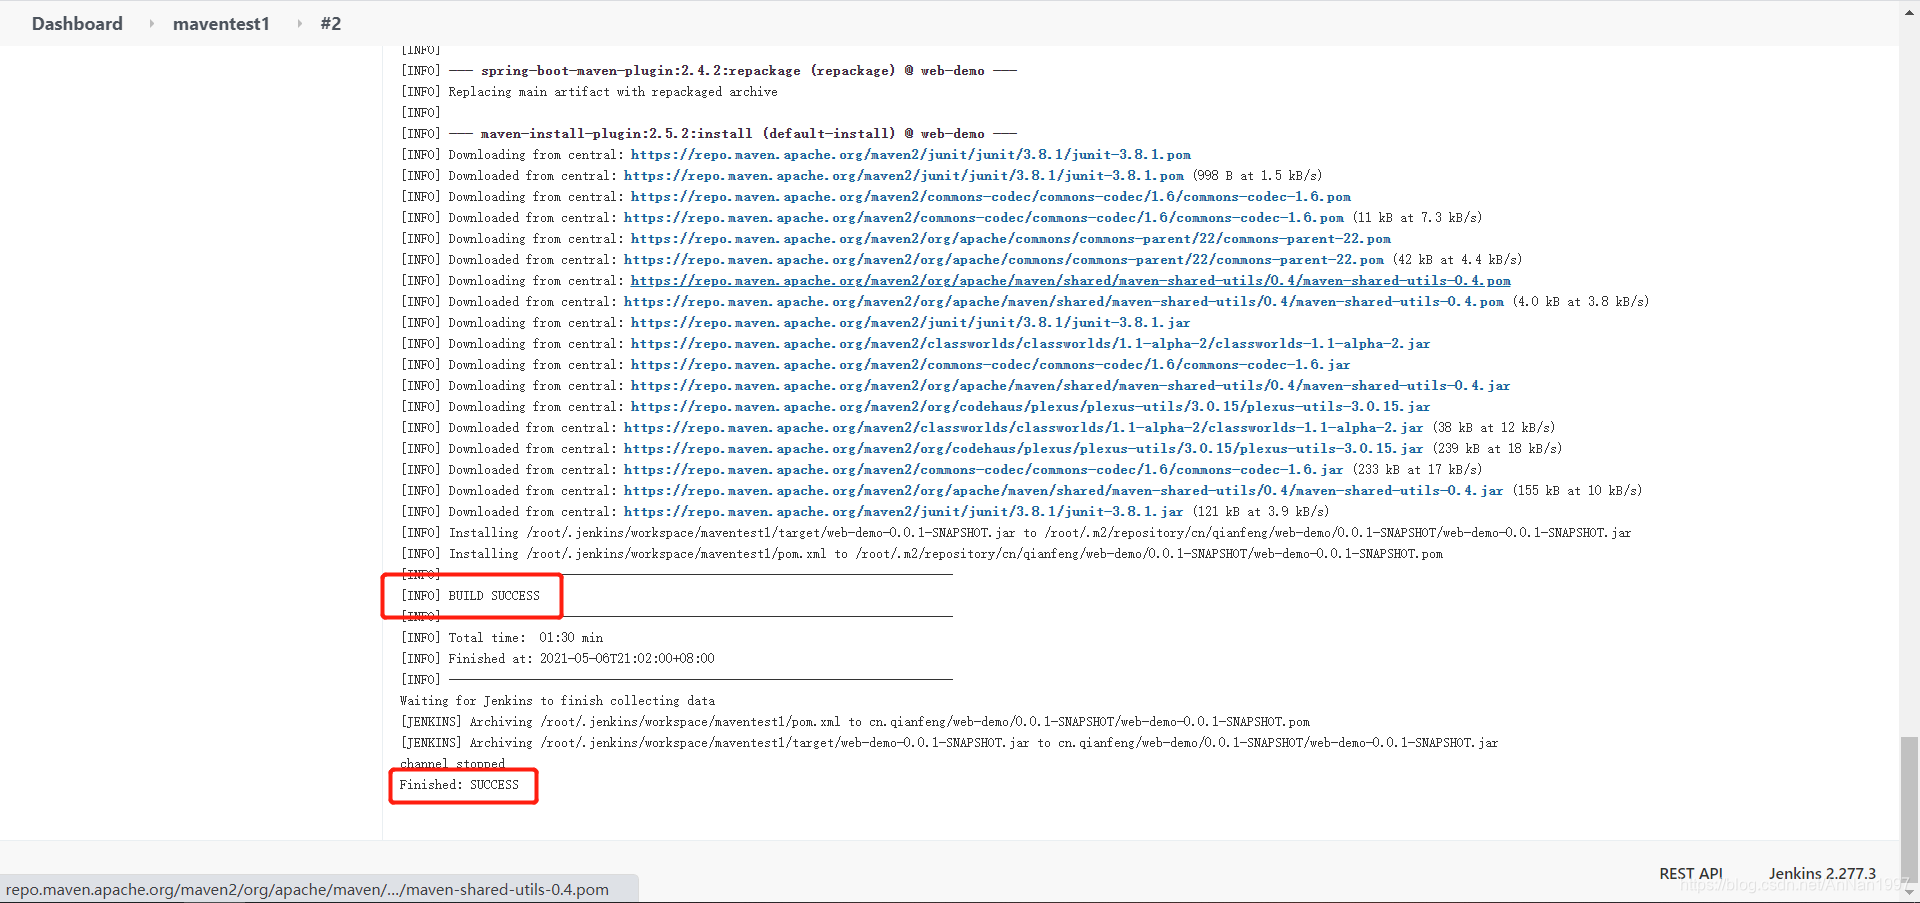Viewport: 1920px width, 903px height.
Task: Click the "[INFO] BUILD SUCCESS" line
Action: 470,596
